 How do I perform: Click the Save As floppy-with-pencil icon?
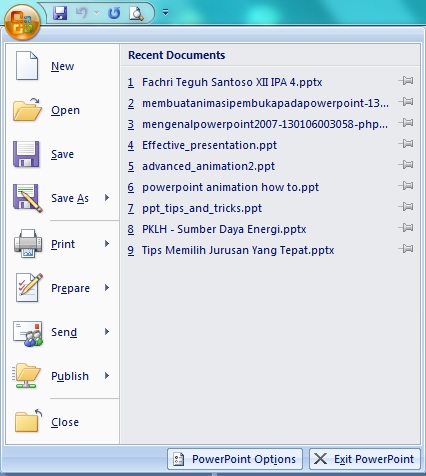click(28, 198)
